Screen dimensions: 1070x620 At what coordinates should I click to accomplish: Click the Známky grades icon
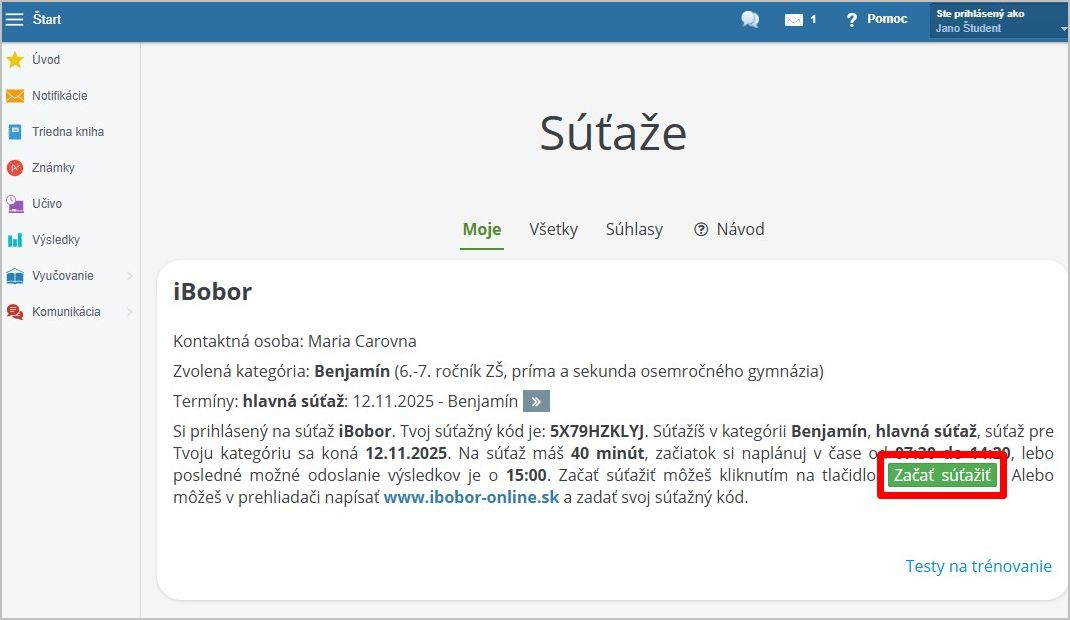[x=15, y=168]
